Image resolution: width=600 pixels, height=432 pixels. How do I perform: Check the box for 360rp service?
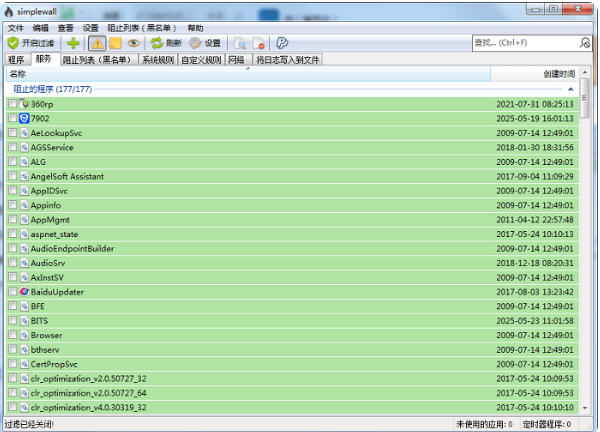point(13,104)
